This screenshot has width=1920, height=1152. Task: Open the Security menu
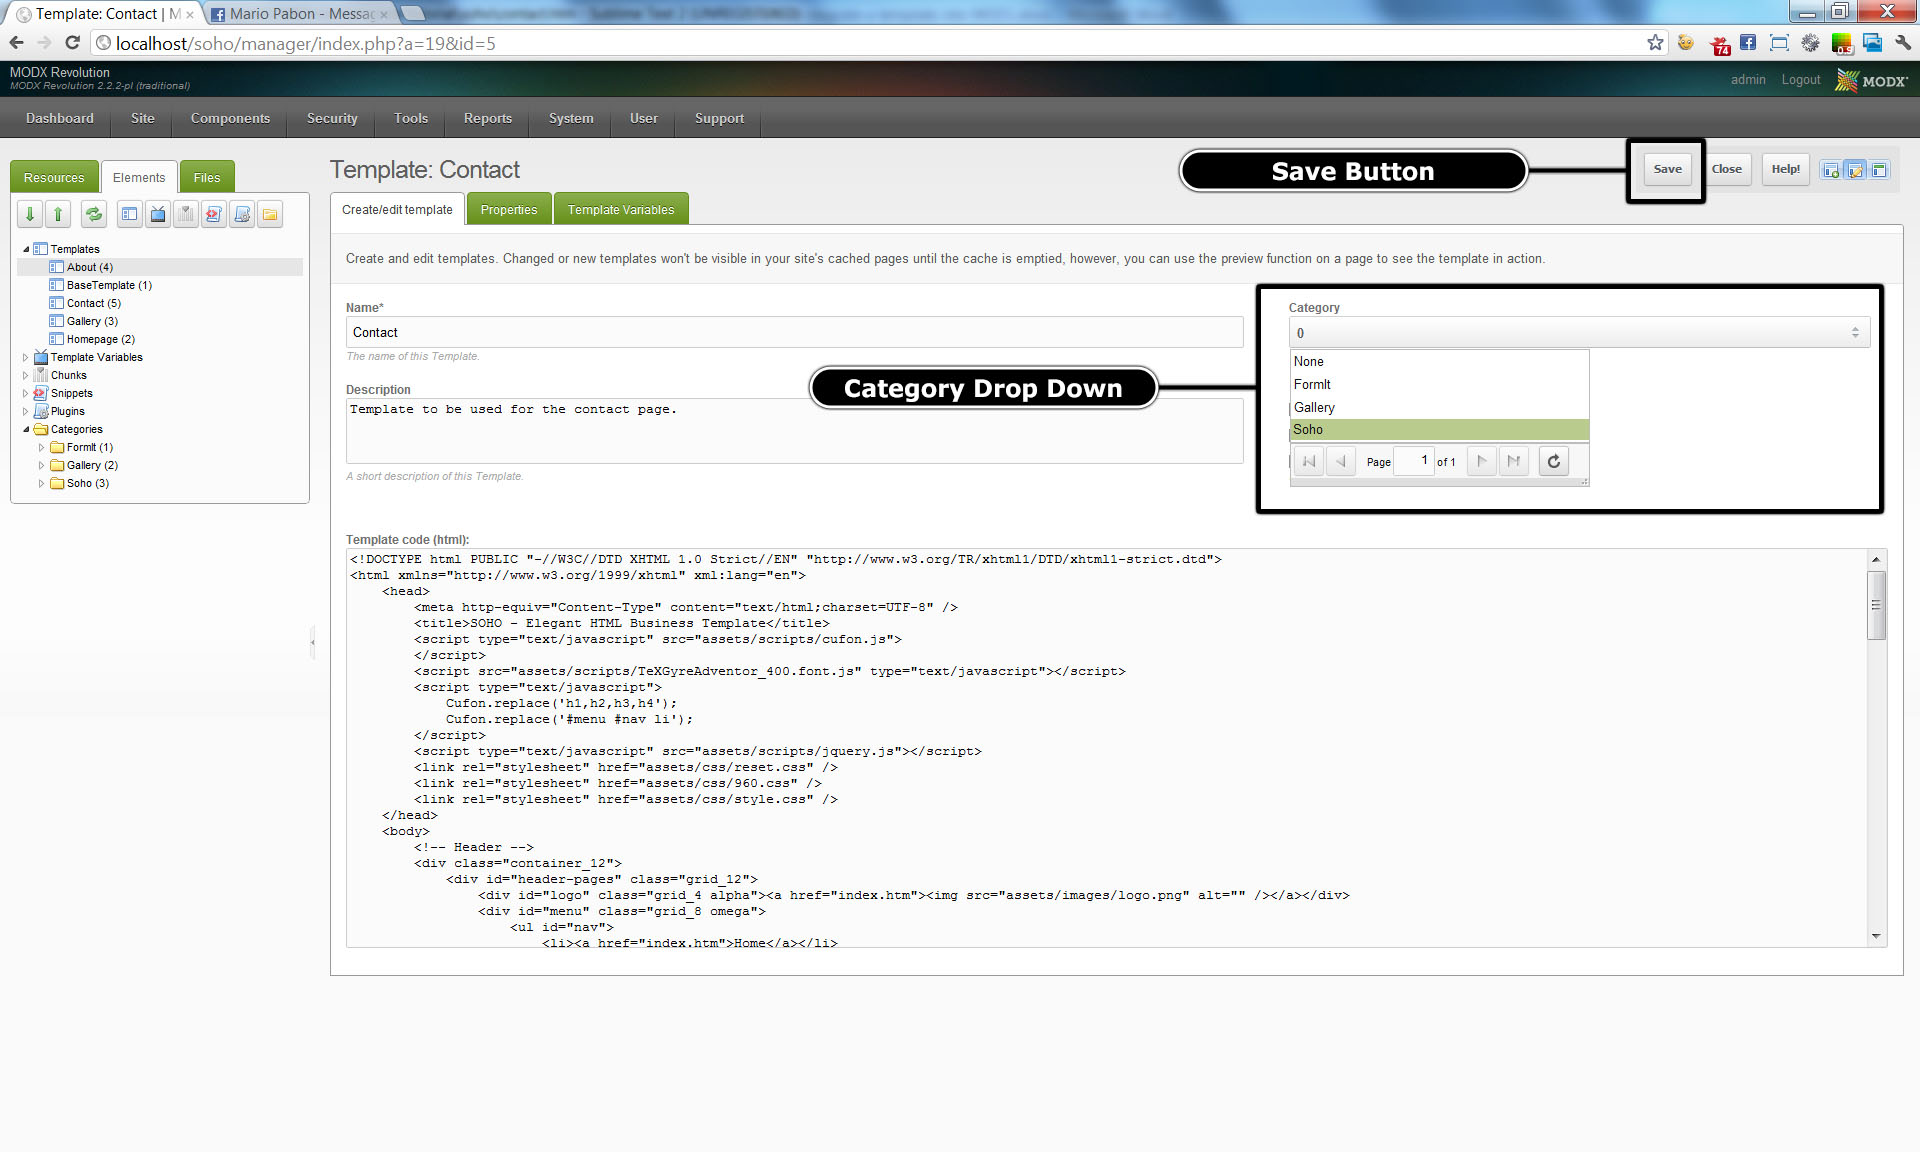click(x=332, y=118)
